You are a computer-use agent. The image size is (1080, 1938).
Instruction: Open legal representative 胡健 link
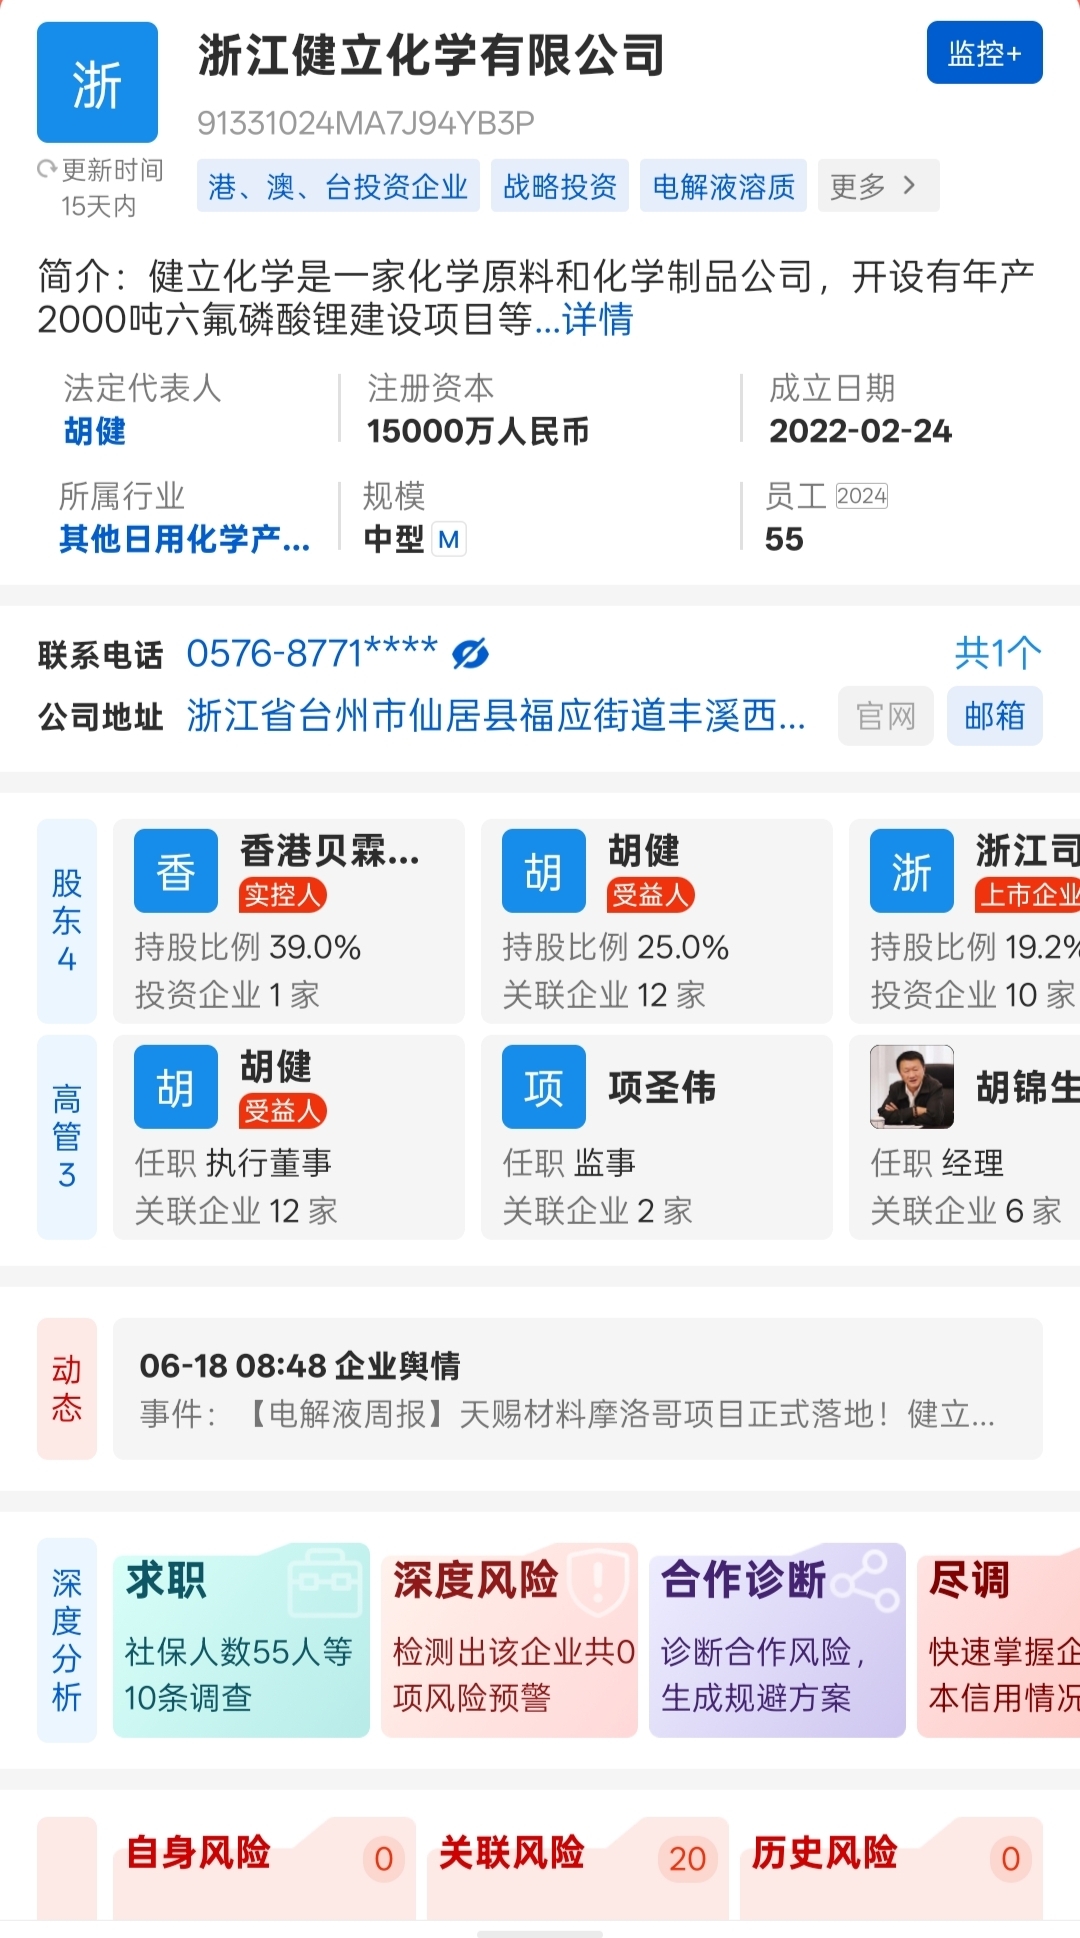95,432
